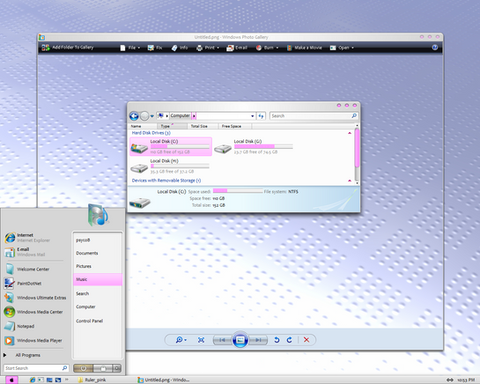Open the Ruler_pink taskbar button
This screenshot has height=384, width=480.
pyautogui.click(x=92, y=380)
